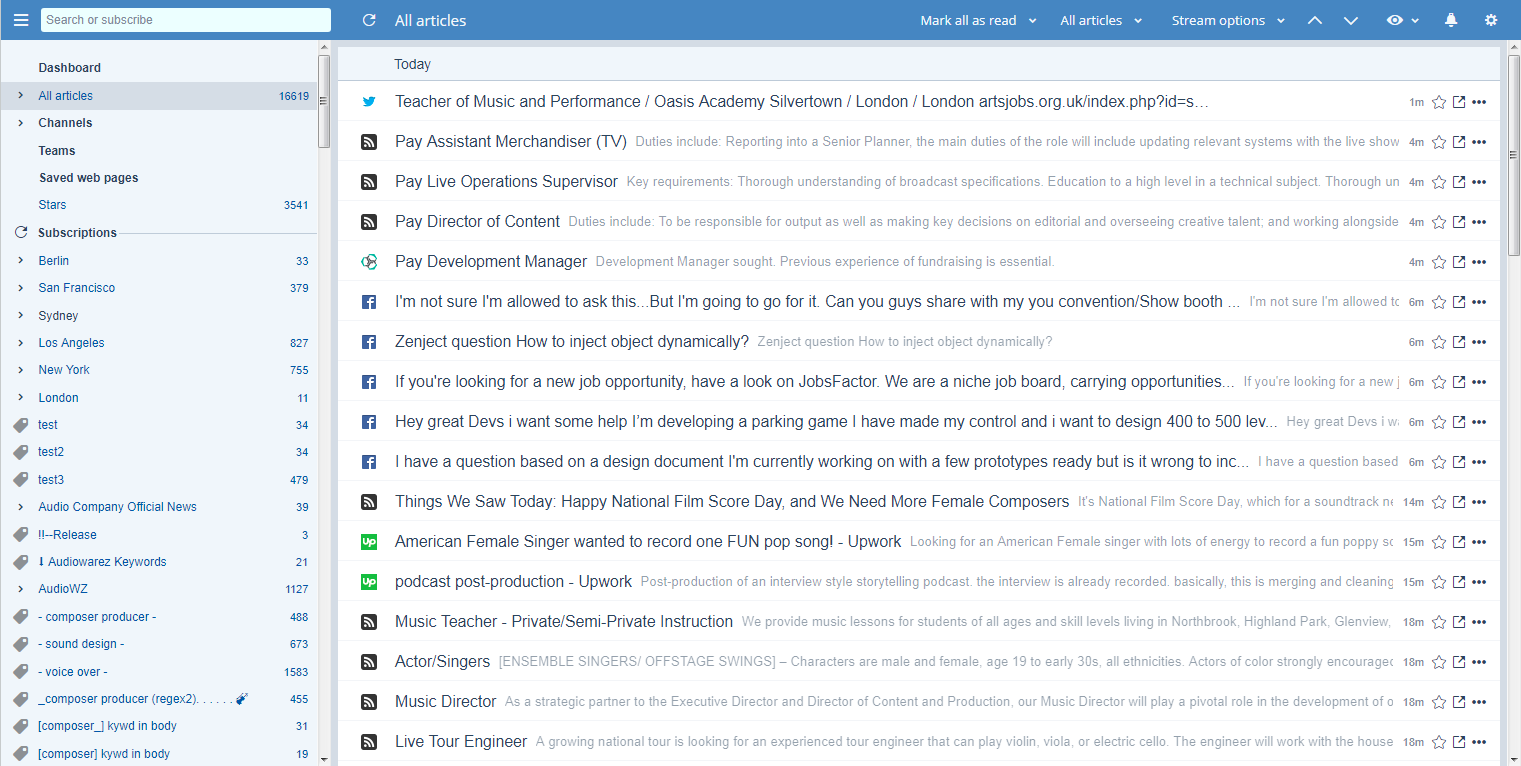This screenshot has width=1521, height=766.
Task: Open Stars list
Action: pos(52,205)
